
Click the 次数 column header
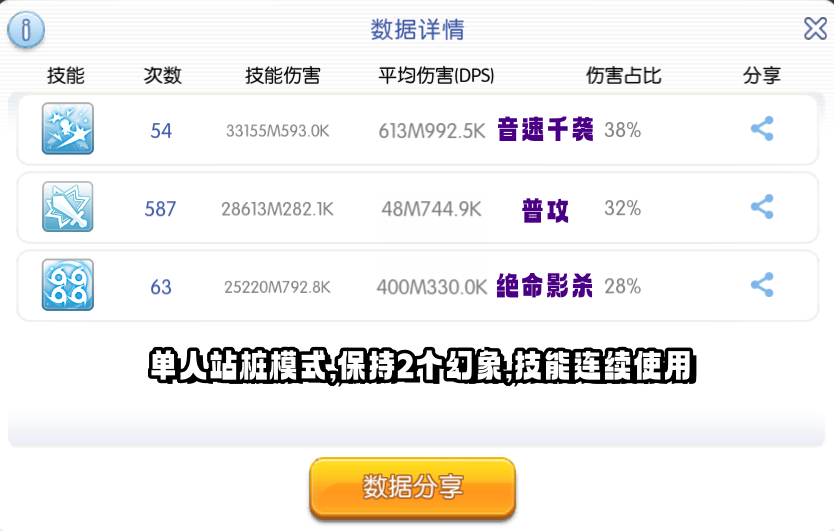coord(162,76)
